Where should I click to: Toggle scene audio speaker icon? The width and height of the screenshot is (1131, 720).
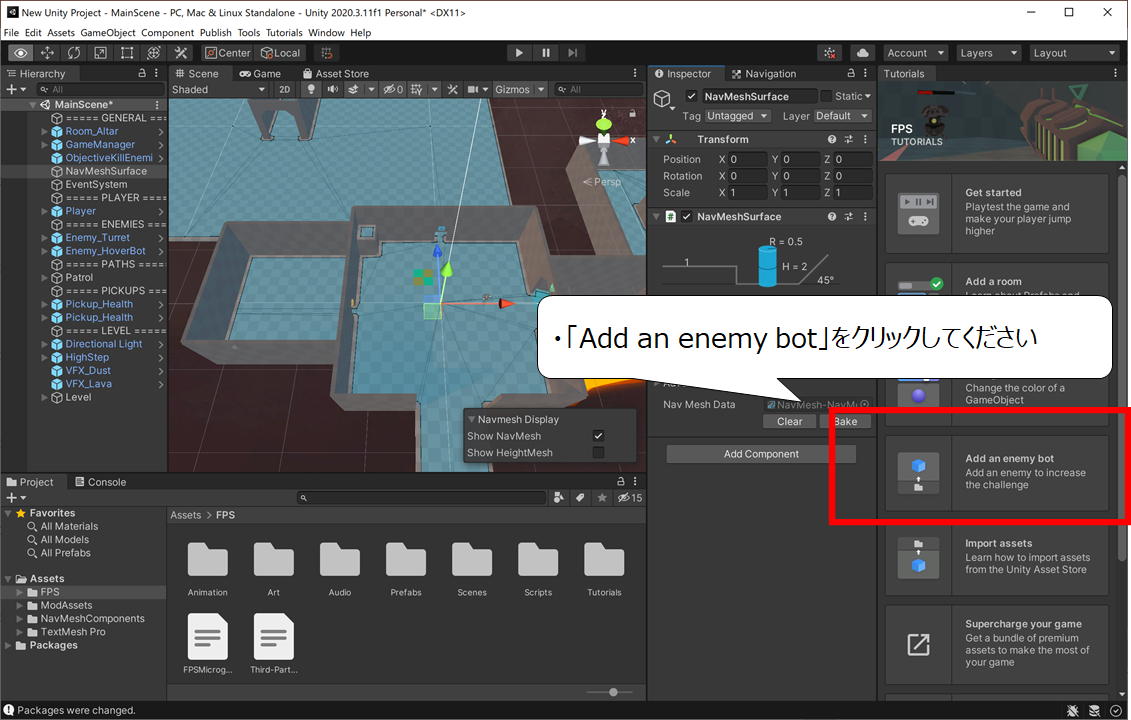point(333,89)
